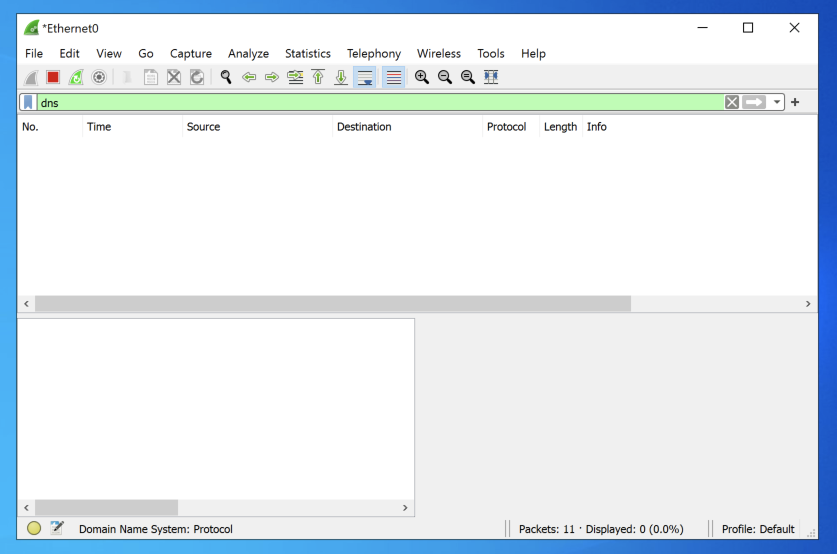Viewport: 837px width, 554px height.
Task: Click into the dns display filter field
Action: tap(379, 102)
